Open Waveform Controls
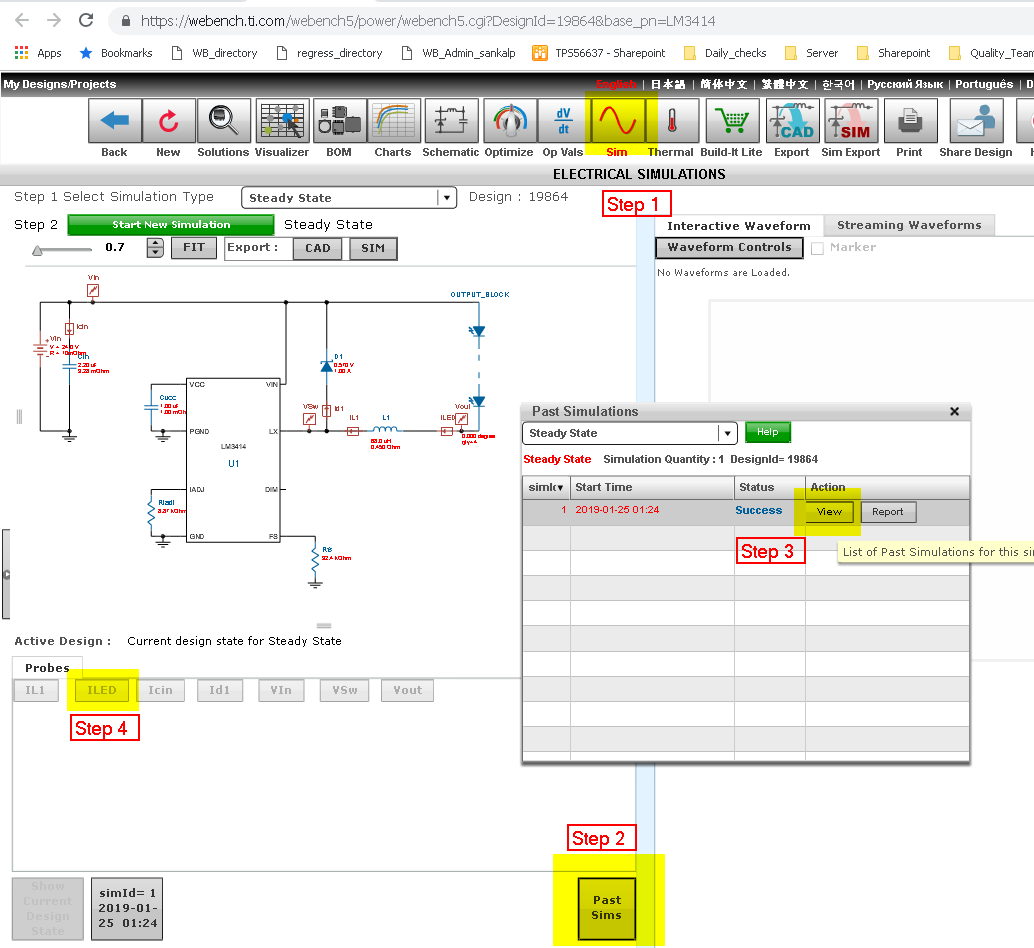 point(729,247)
